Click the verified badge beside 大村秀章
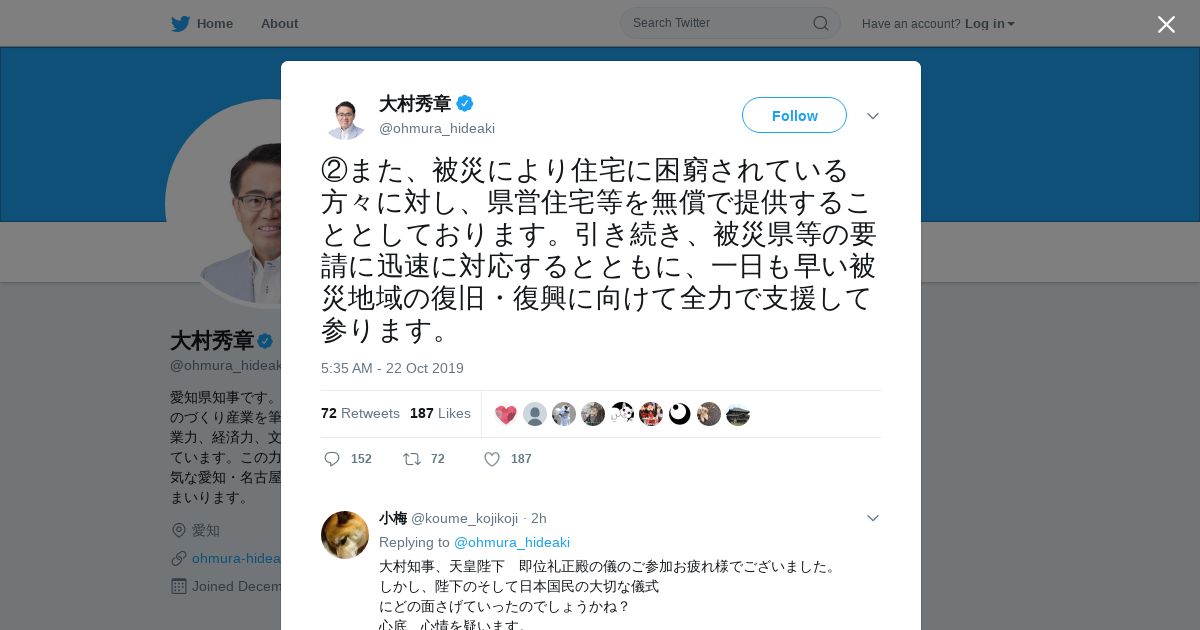The height and width of the screenshot is (630, 1200). [465, 103]
